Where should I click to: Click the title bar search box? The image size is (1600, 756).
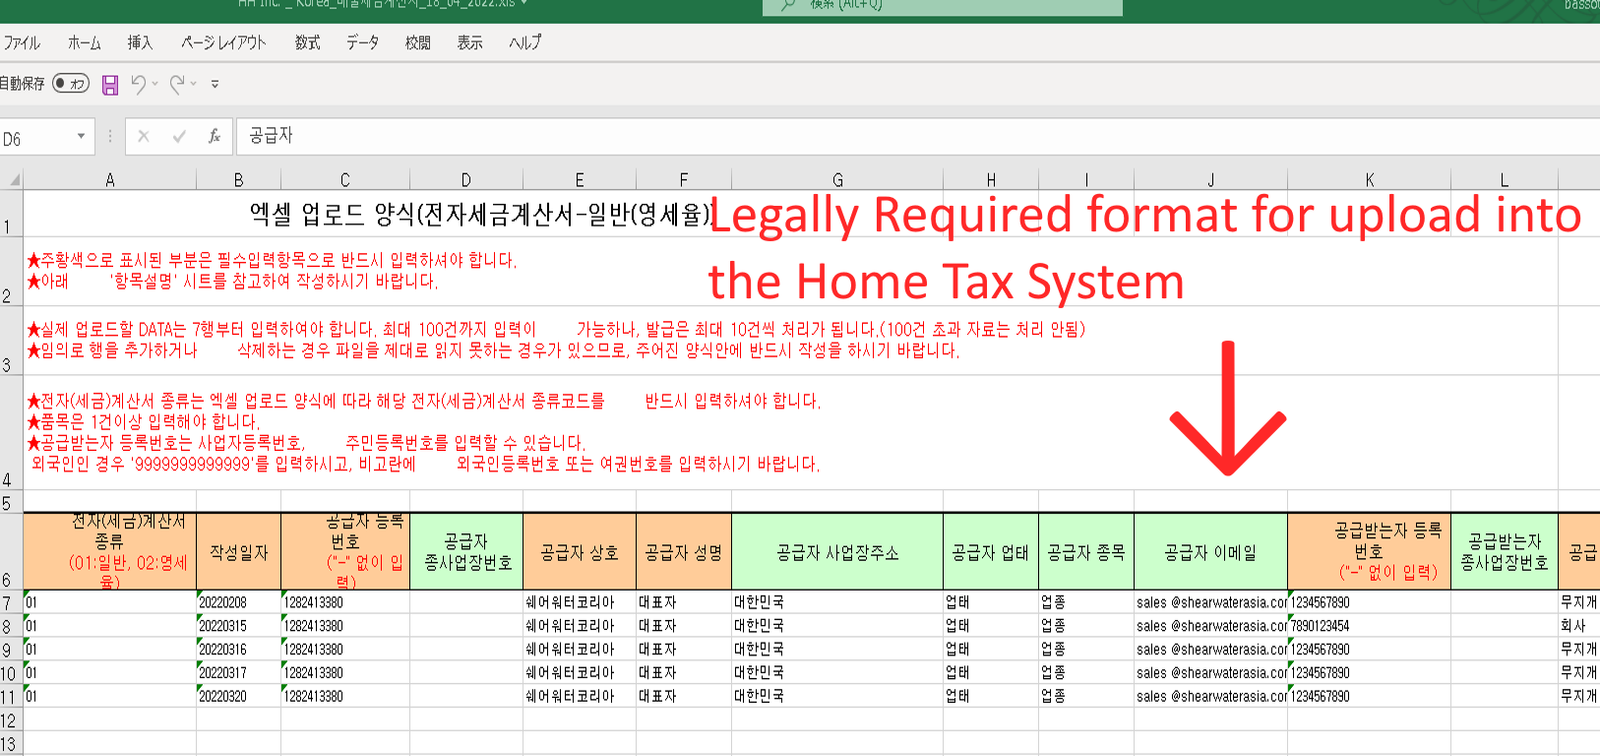pyautogui.click(x=942, y=7)
